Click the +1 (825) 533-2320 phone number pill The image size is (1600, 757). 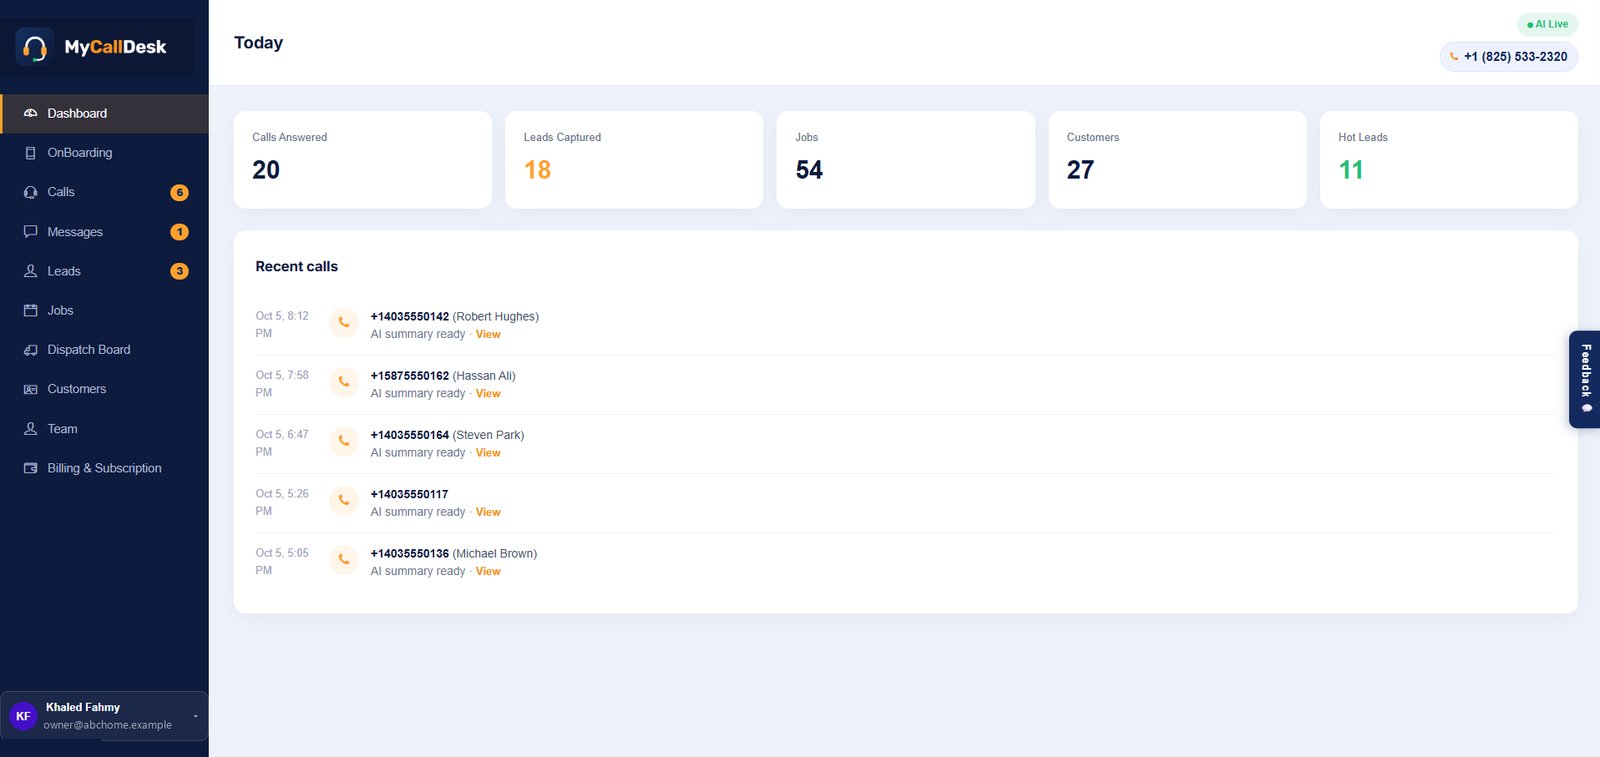click(x=1509, y=57)
